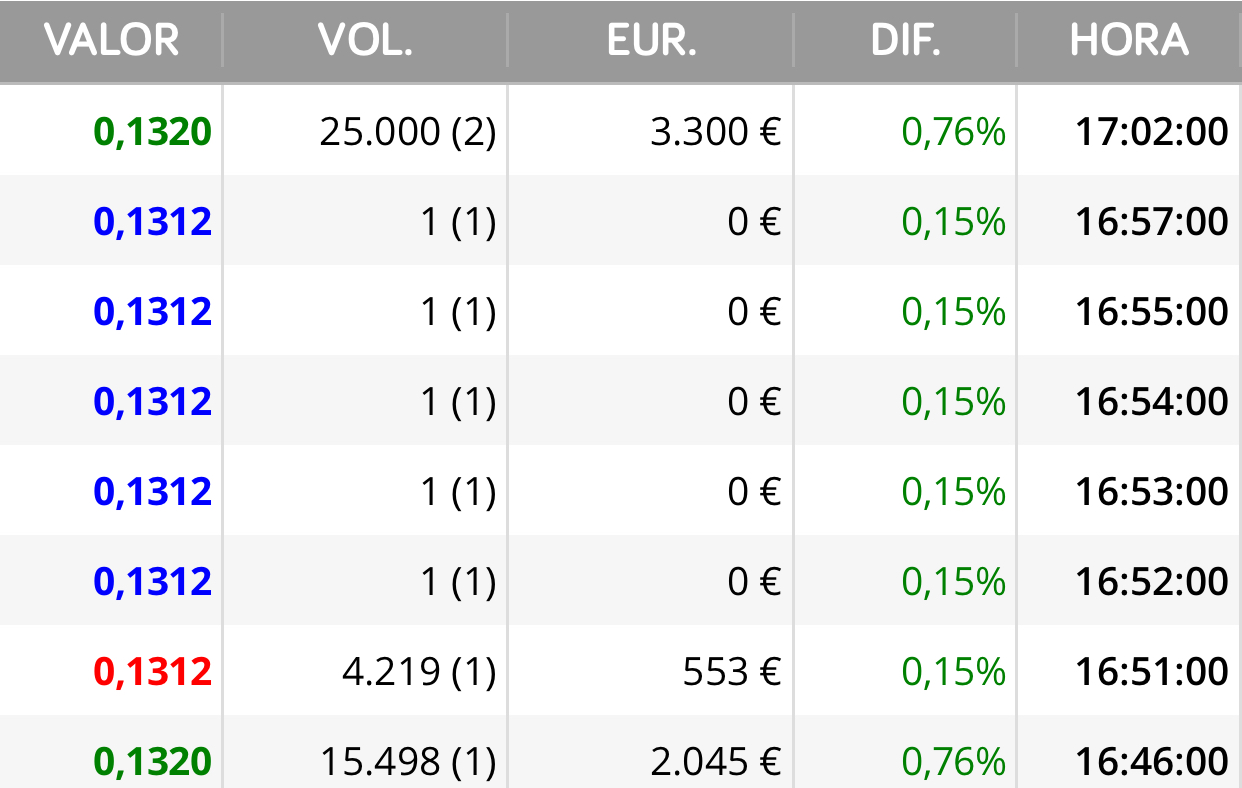1242x788 pixels.
Task: Click the EUR. column header
Action: (651, 41)
